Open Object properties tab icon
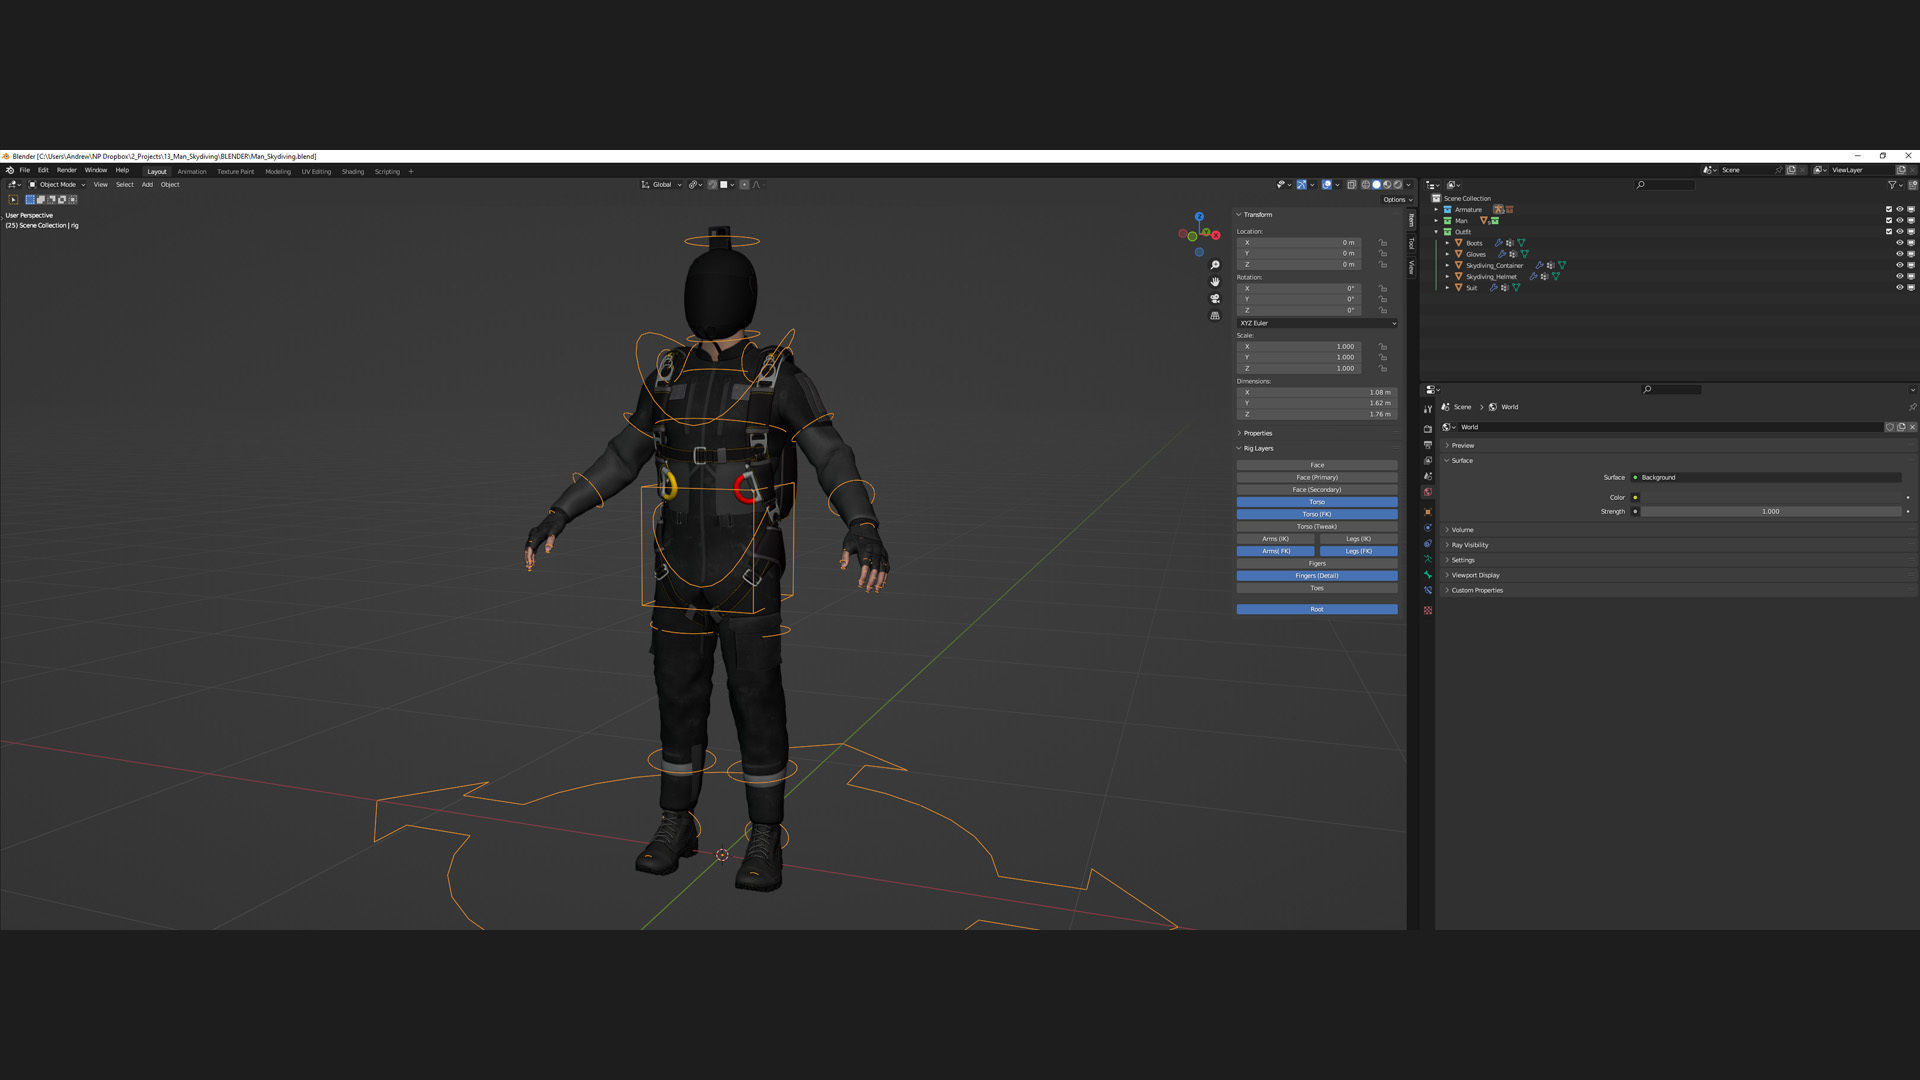Screen dimensions: 1920x1080 1428,512
